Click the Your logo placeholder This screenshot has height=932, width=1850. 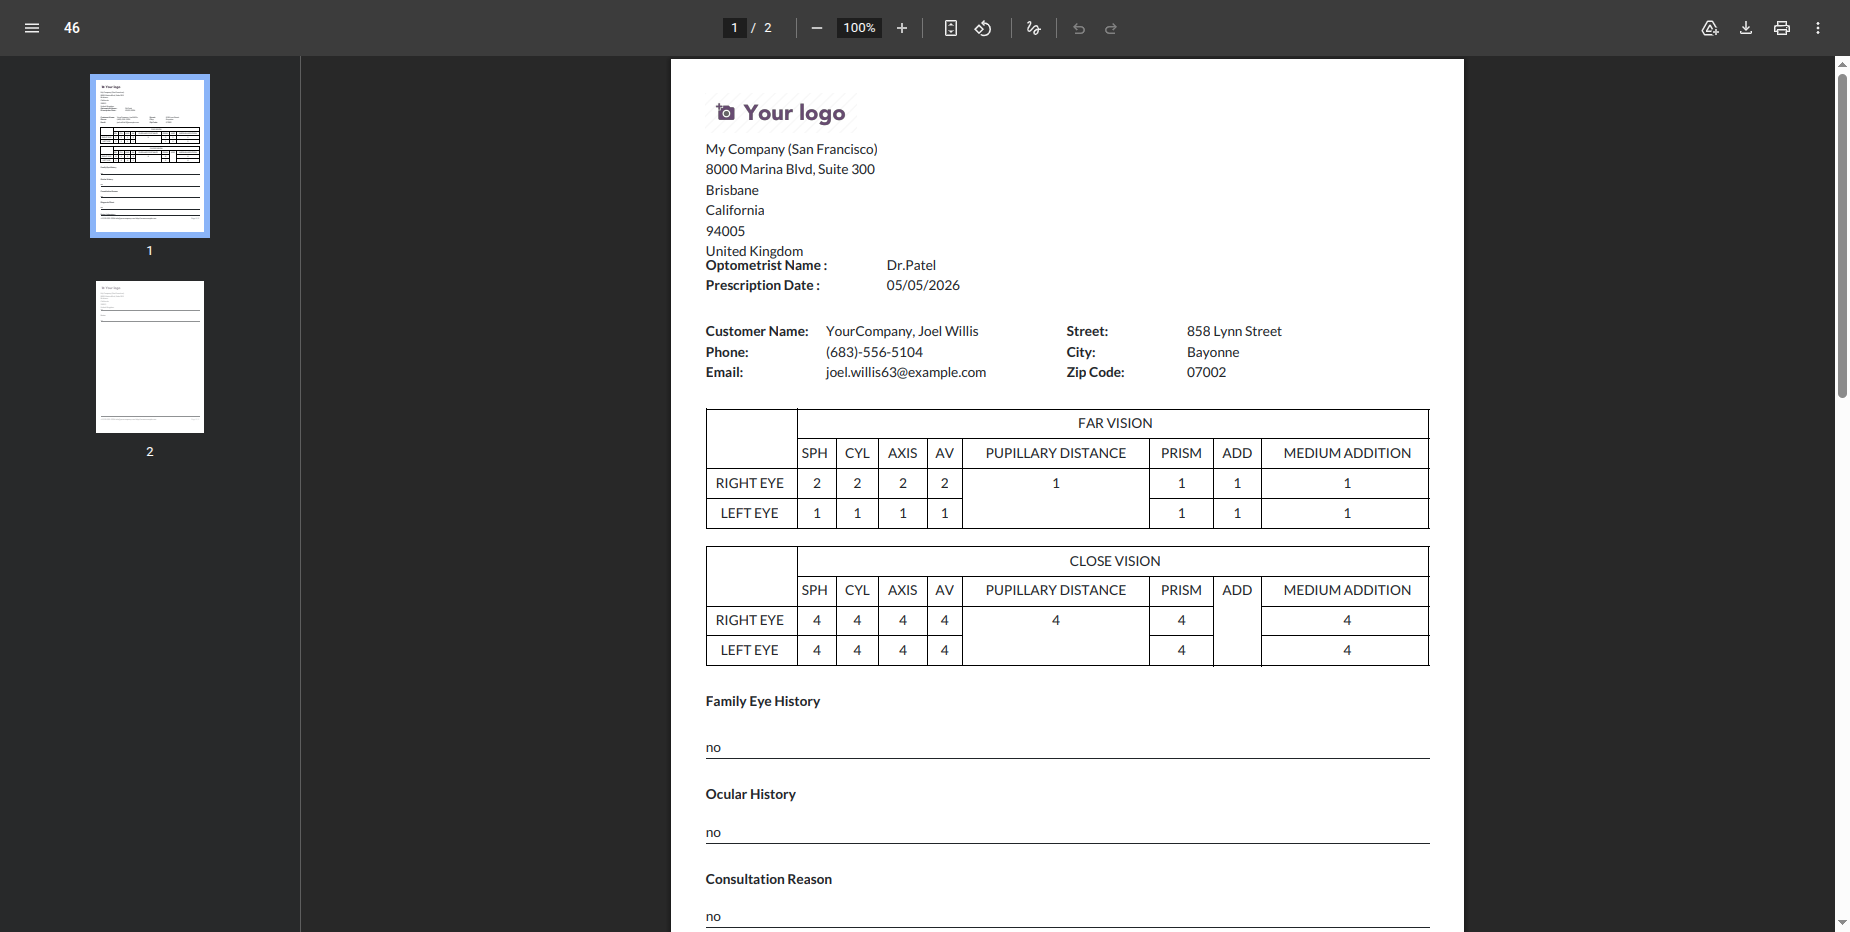[781, 113]
